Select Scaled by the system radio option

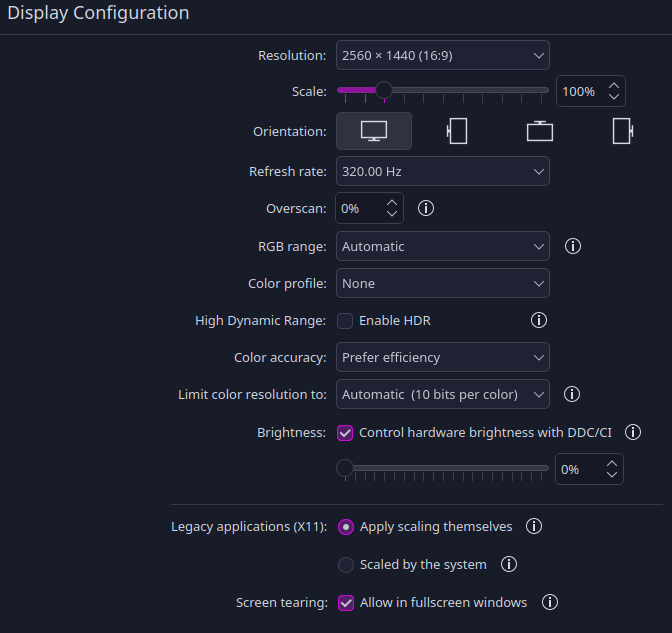click(345, 565)
